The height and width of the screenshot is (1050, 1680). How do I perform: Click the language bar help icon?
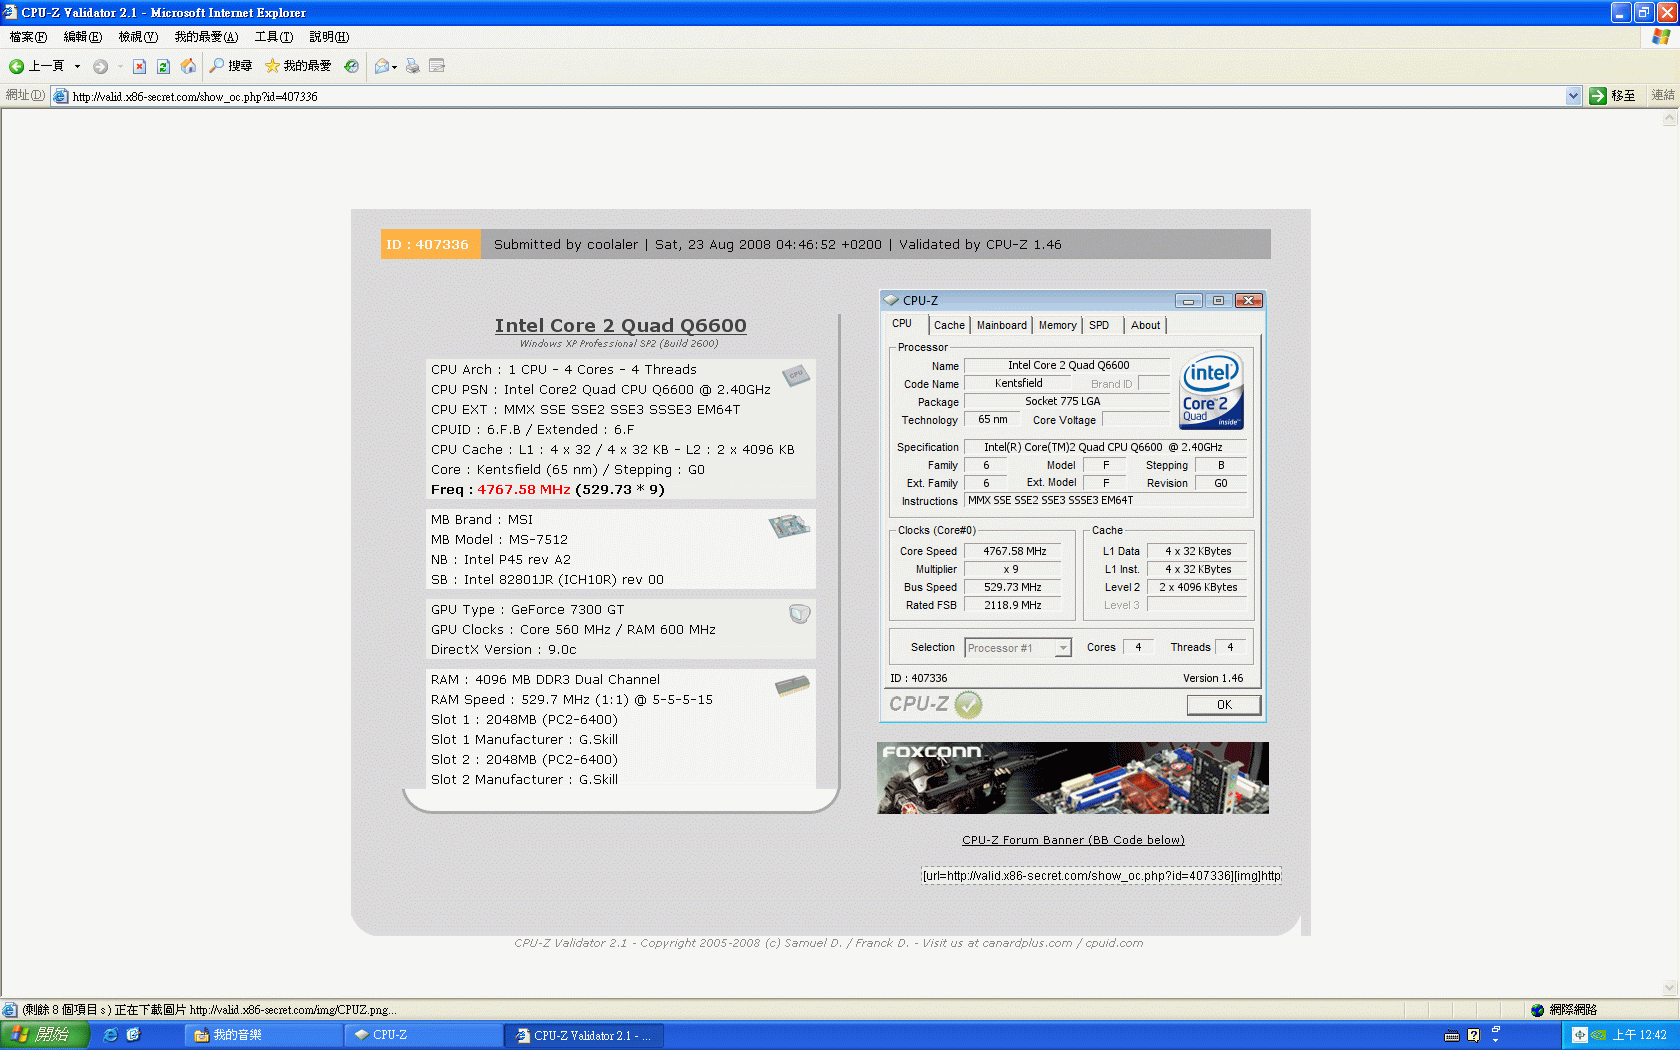tap(1473, 1035)
